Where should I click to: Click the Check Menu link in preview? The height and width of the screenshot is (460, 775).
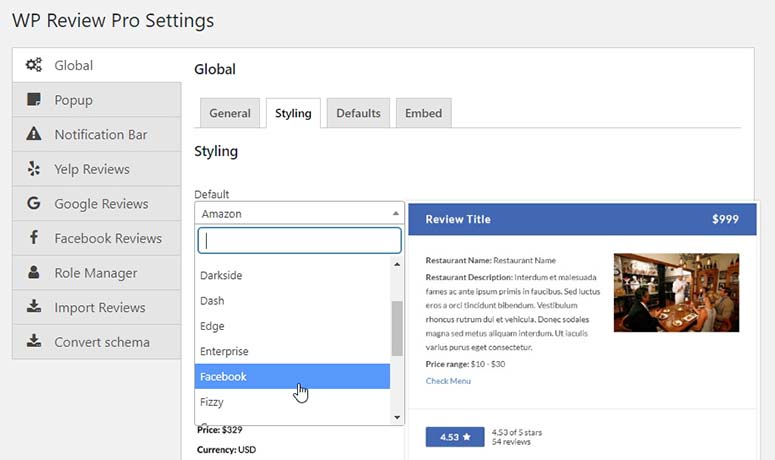[448, 381]
